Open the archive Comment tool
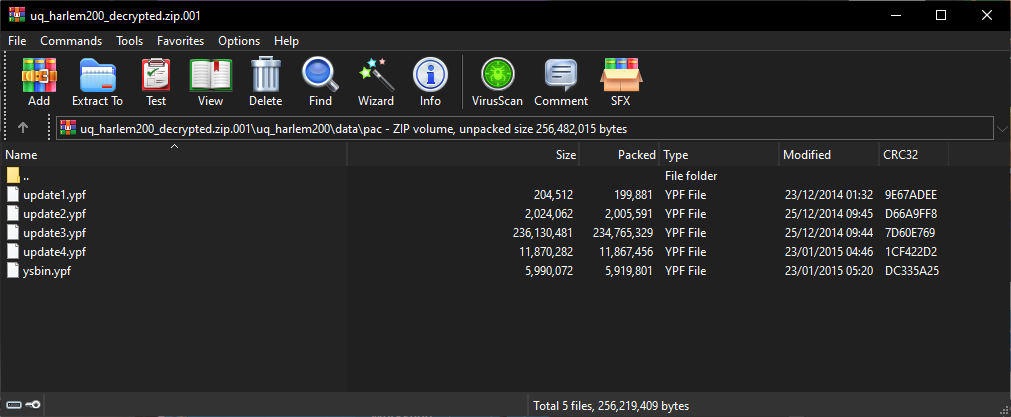This screenshot has width=1011, height=417. tap(560, 82)
